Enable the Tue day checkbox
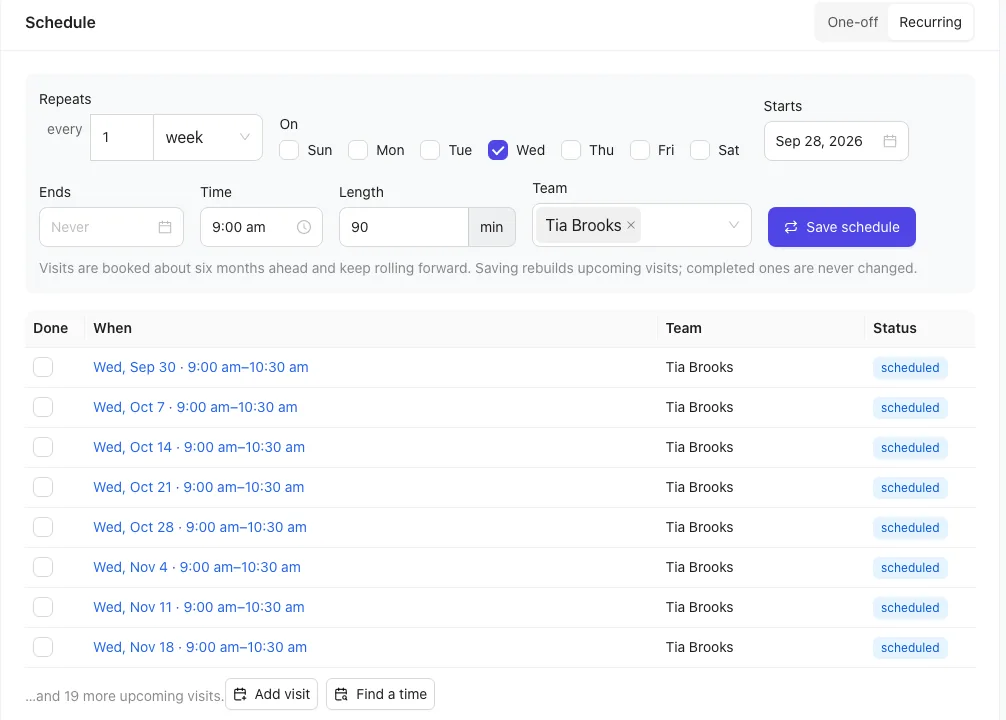 tap(430, 150)
